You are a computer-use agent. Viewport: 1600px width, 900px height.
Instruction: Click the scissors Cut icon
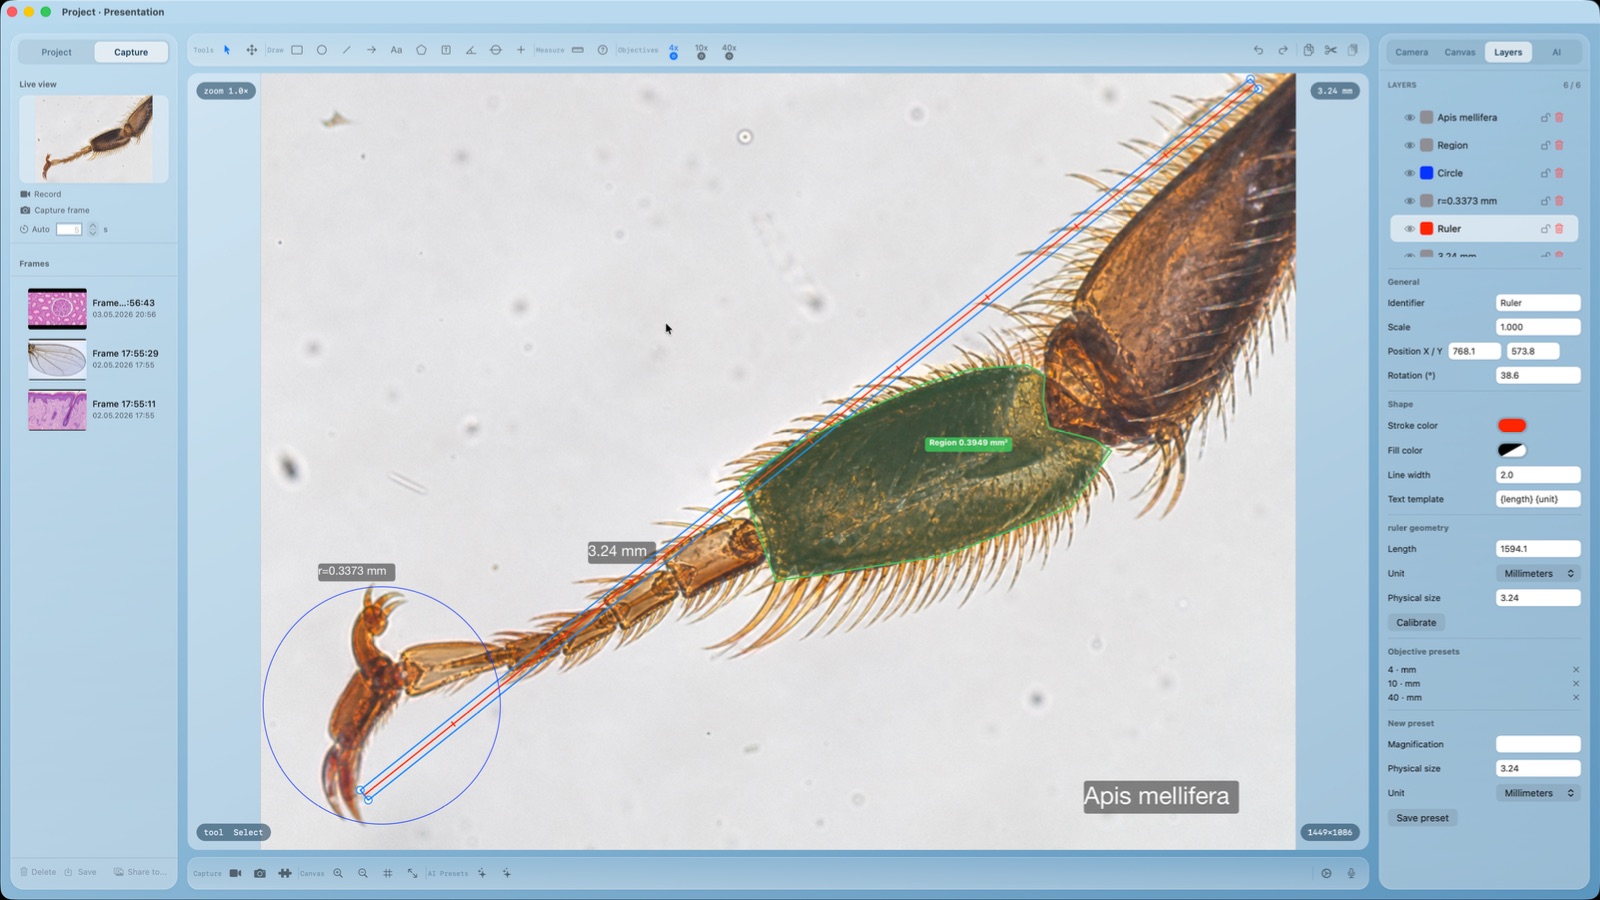[x=1331, y=50]
